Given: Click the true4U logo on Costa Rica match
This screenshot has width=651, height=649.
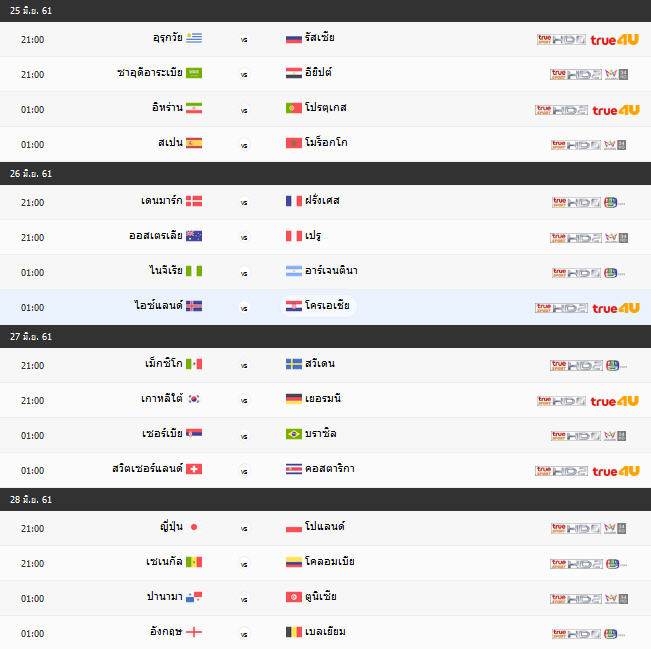Looking at the screenshot, I should click(x=616, y=471).
